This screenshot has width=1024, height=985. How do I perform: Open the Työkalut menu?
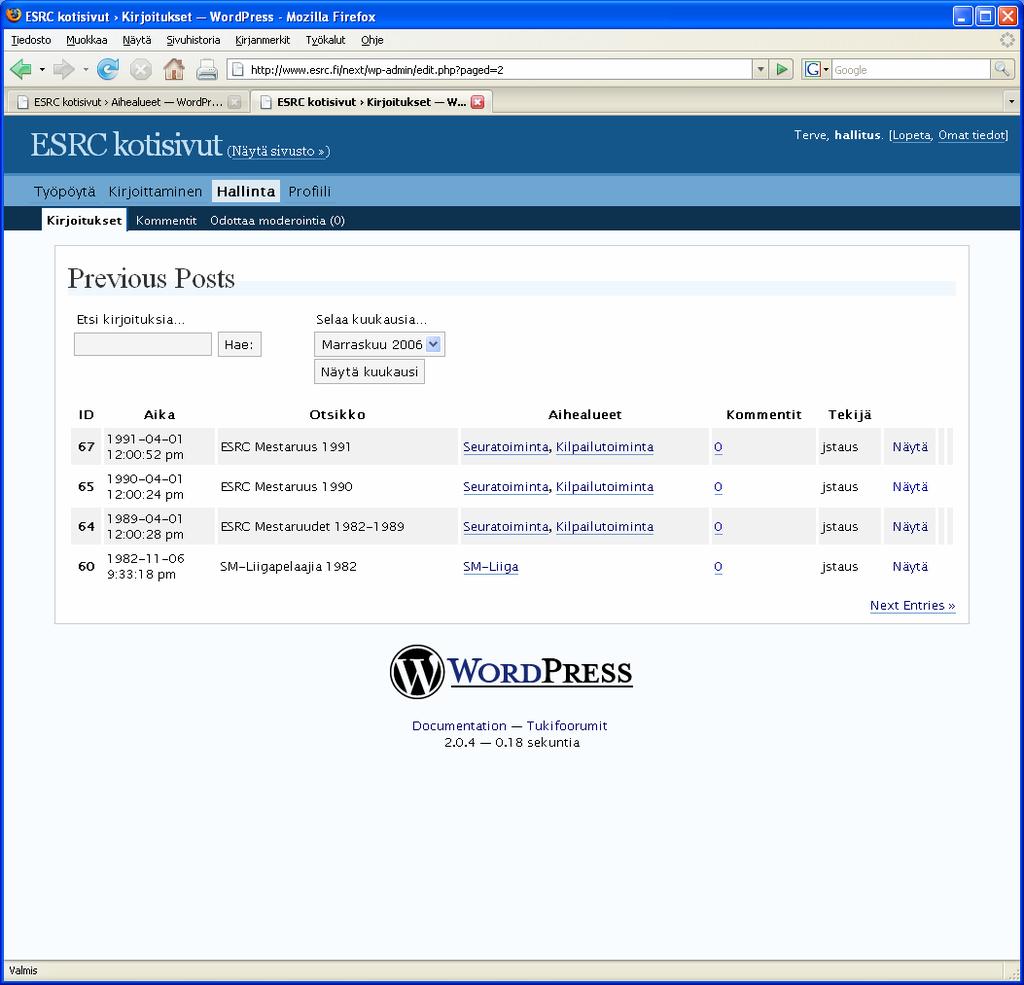click(x=325, y=40)
